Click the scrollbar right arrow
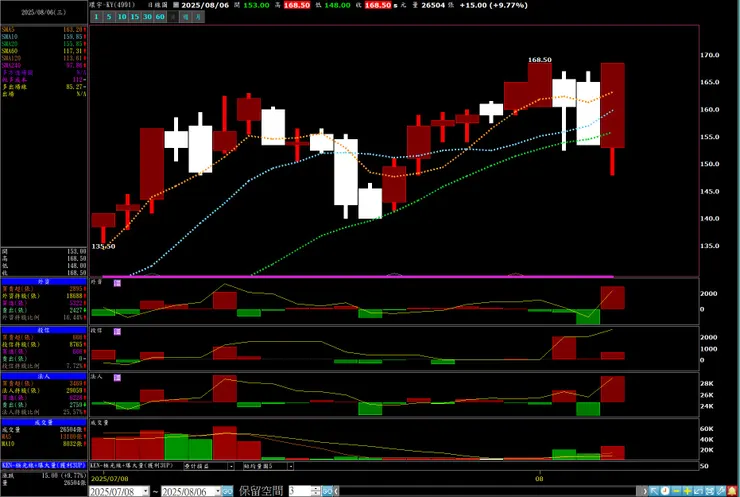The image size is (740, 497). tap(645, 491)
